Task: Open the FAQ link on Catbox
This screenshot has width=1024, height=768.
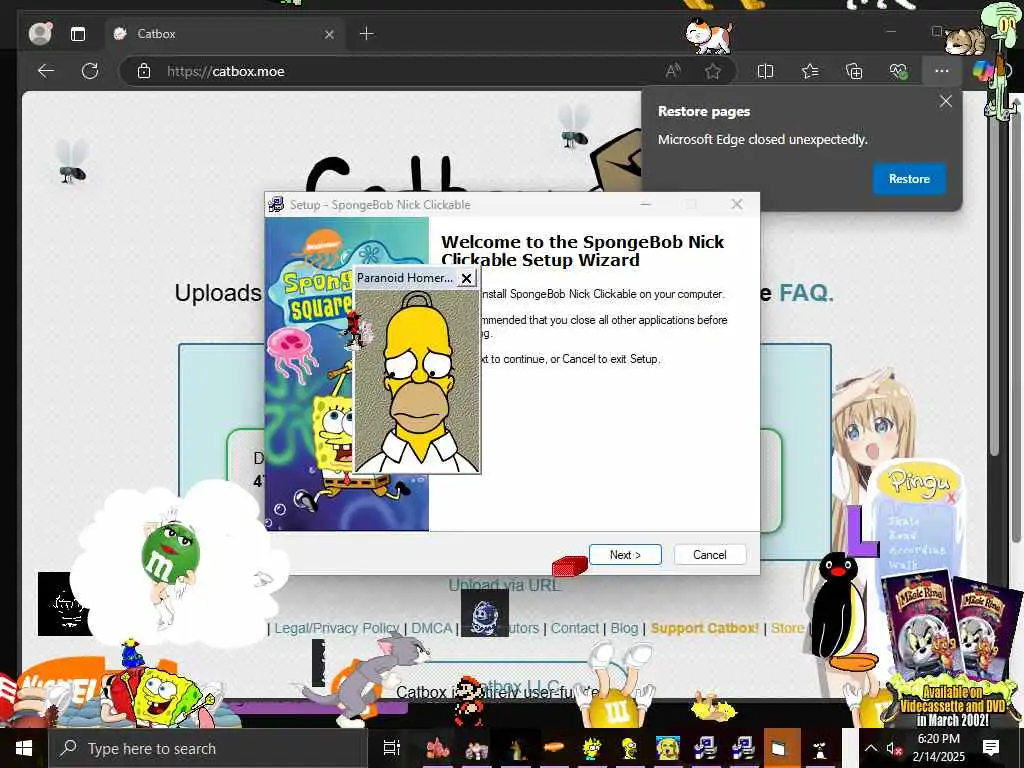Action: pyautogui.click(x=806, y=293)
